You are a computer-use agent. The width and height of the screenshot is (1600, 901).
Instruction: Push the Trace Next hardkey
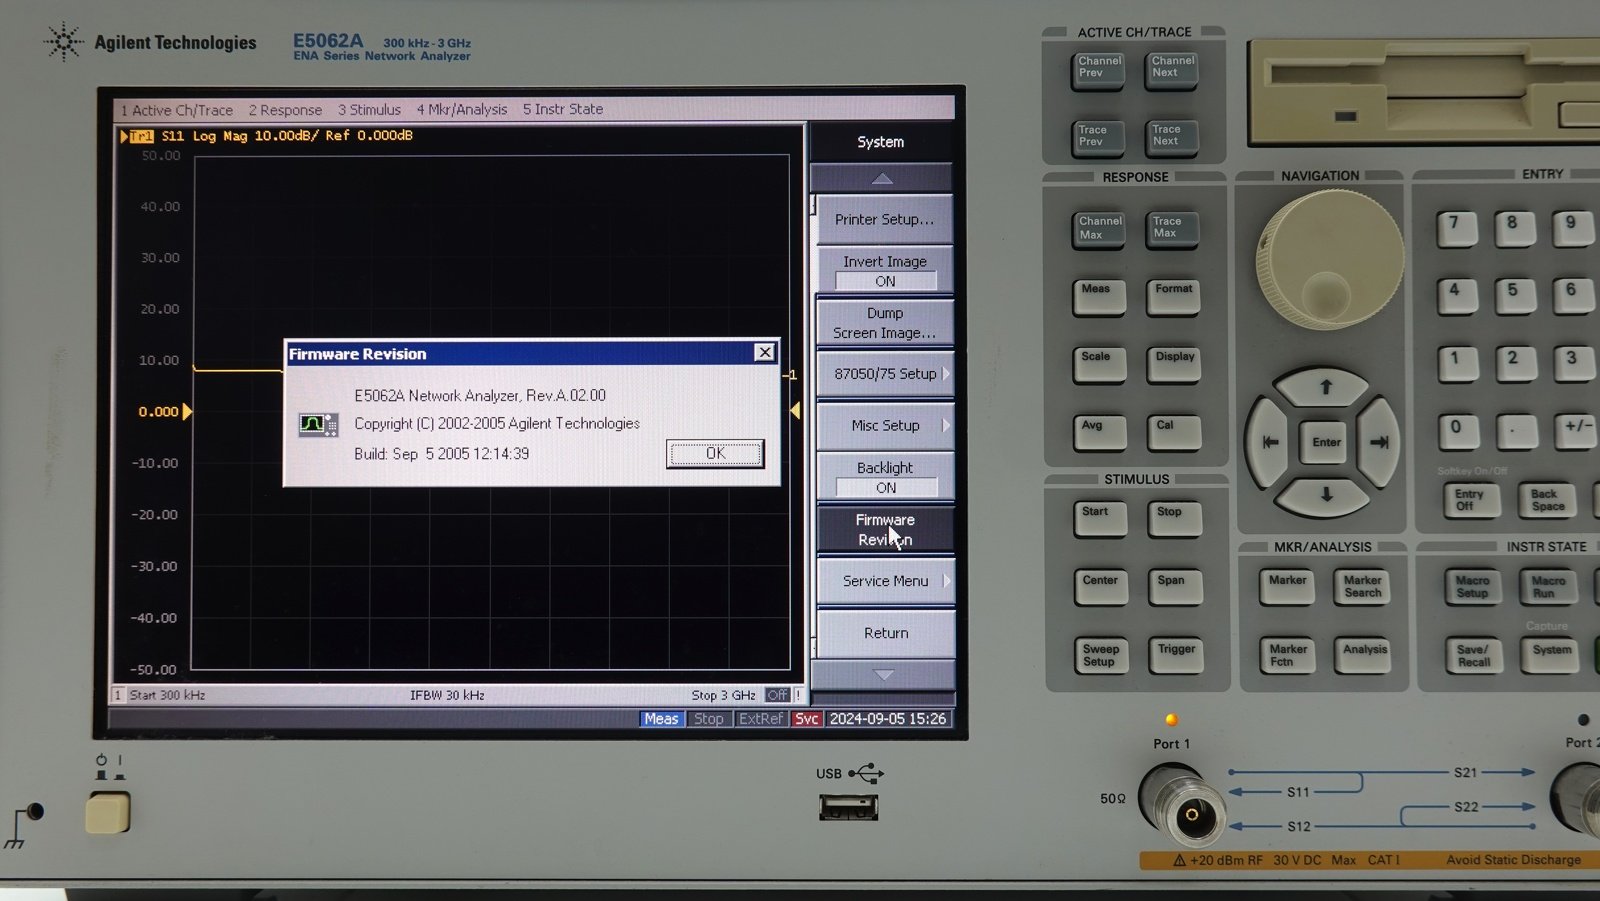(x=1171, y=137)
